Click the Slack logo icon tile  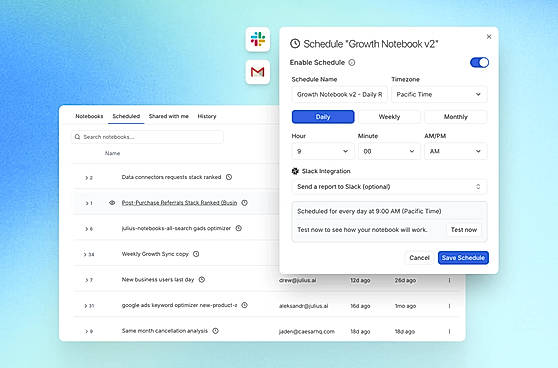point(258,39)
